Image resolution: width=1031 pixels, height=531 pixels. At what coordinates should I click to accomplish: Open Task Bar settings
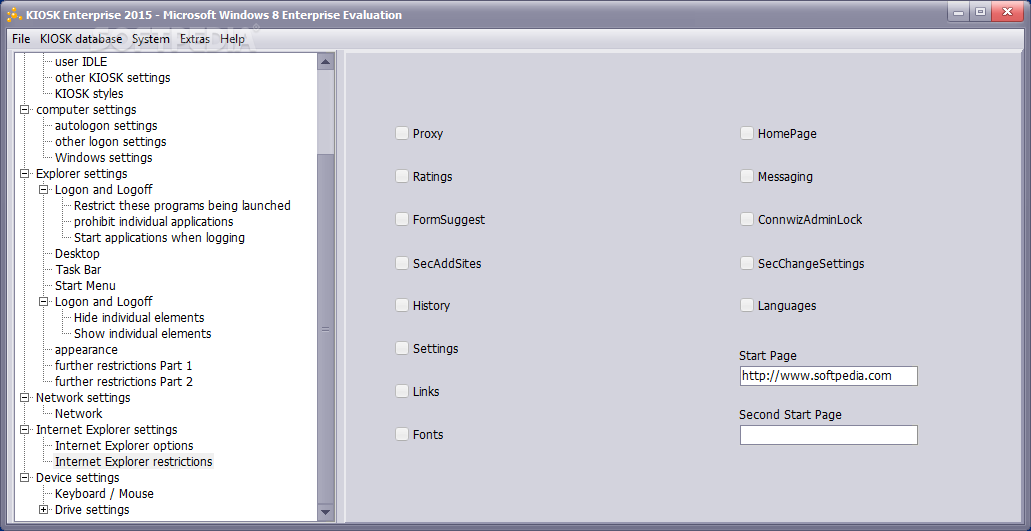(x=78, y=269)
